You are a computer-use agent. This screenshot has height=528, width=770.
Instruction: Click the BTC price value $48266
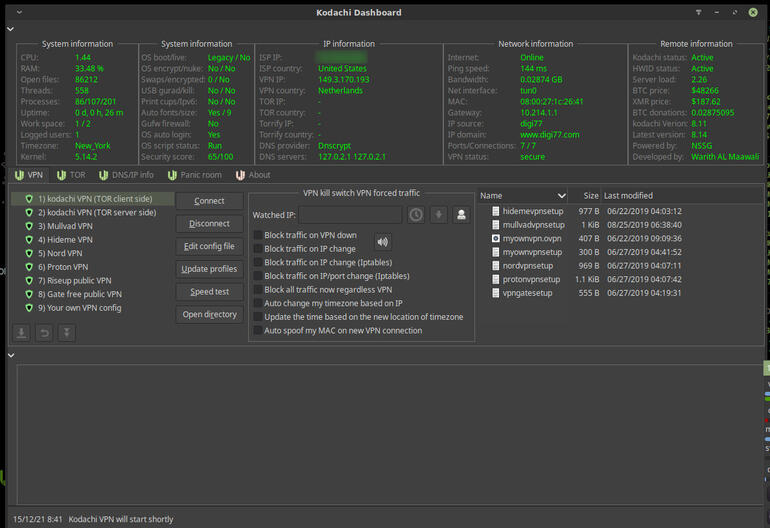pos(705,90)
